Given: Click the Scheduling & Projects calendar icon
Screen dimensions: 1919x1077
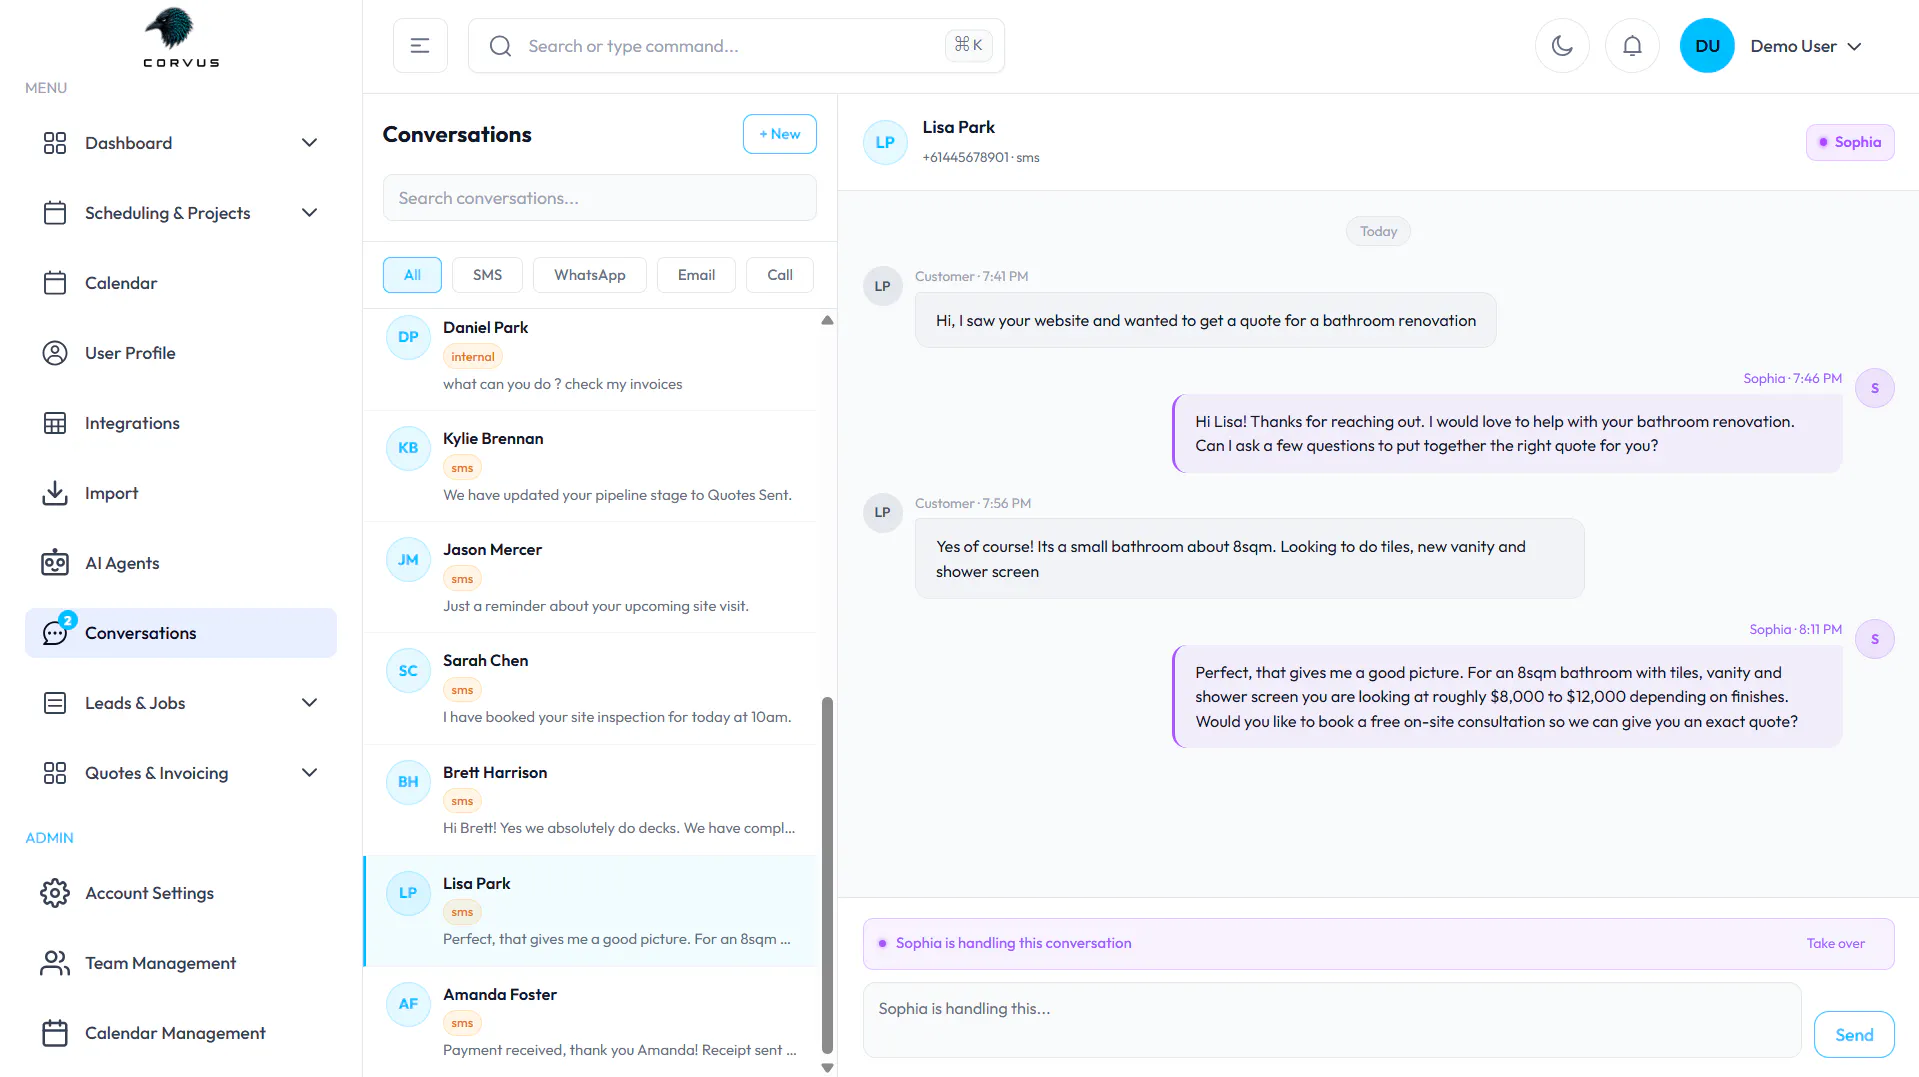Looking at the screenshot, I should coord(55,213).
